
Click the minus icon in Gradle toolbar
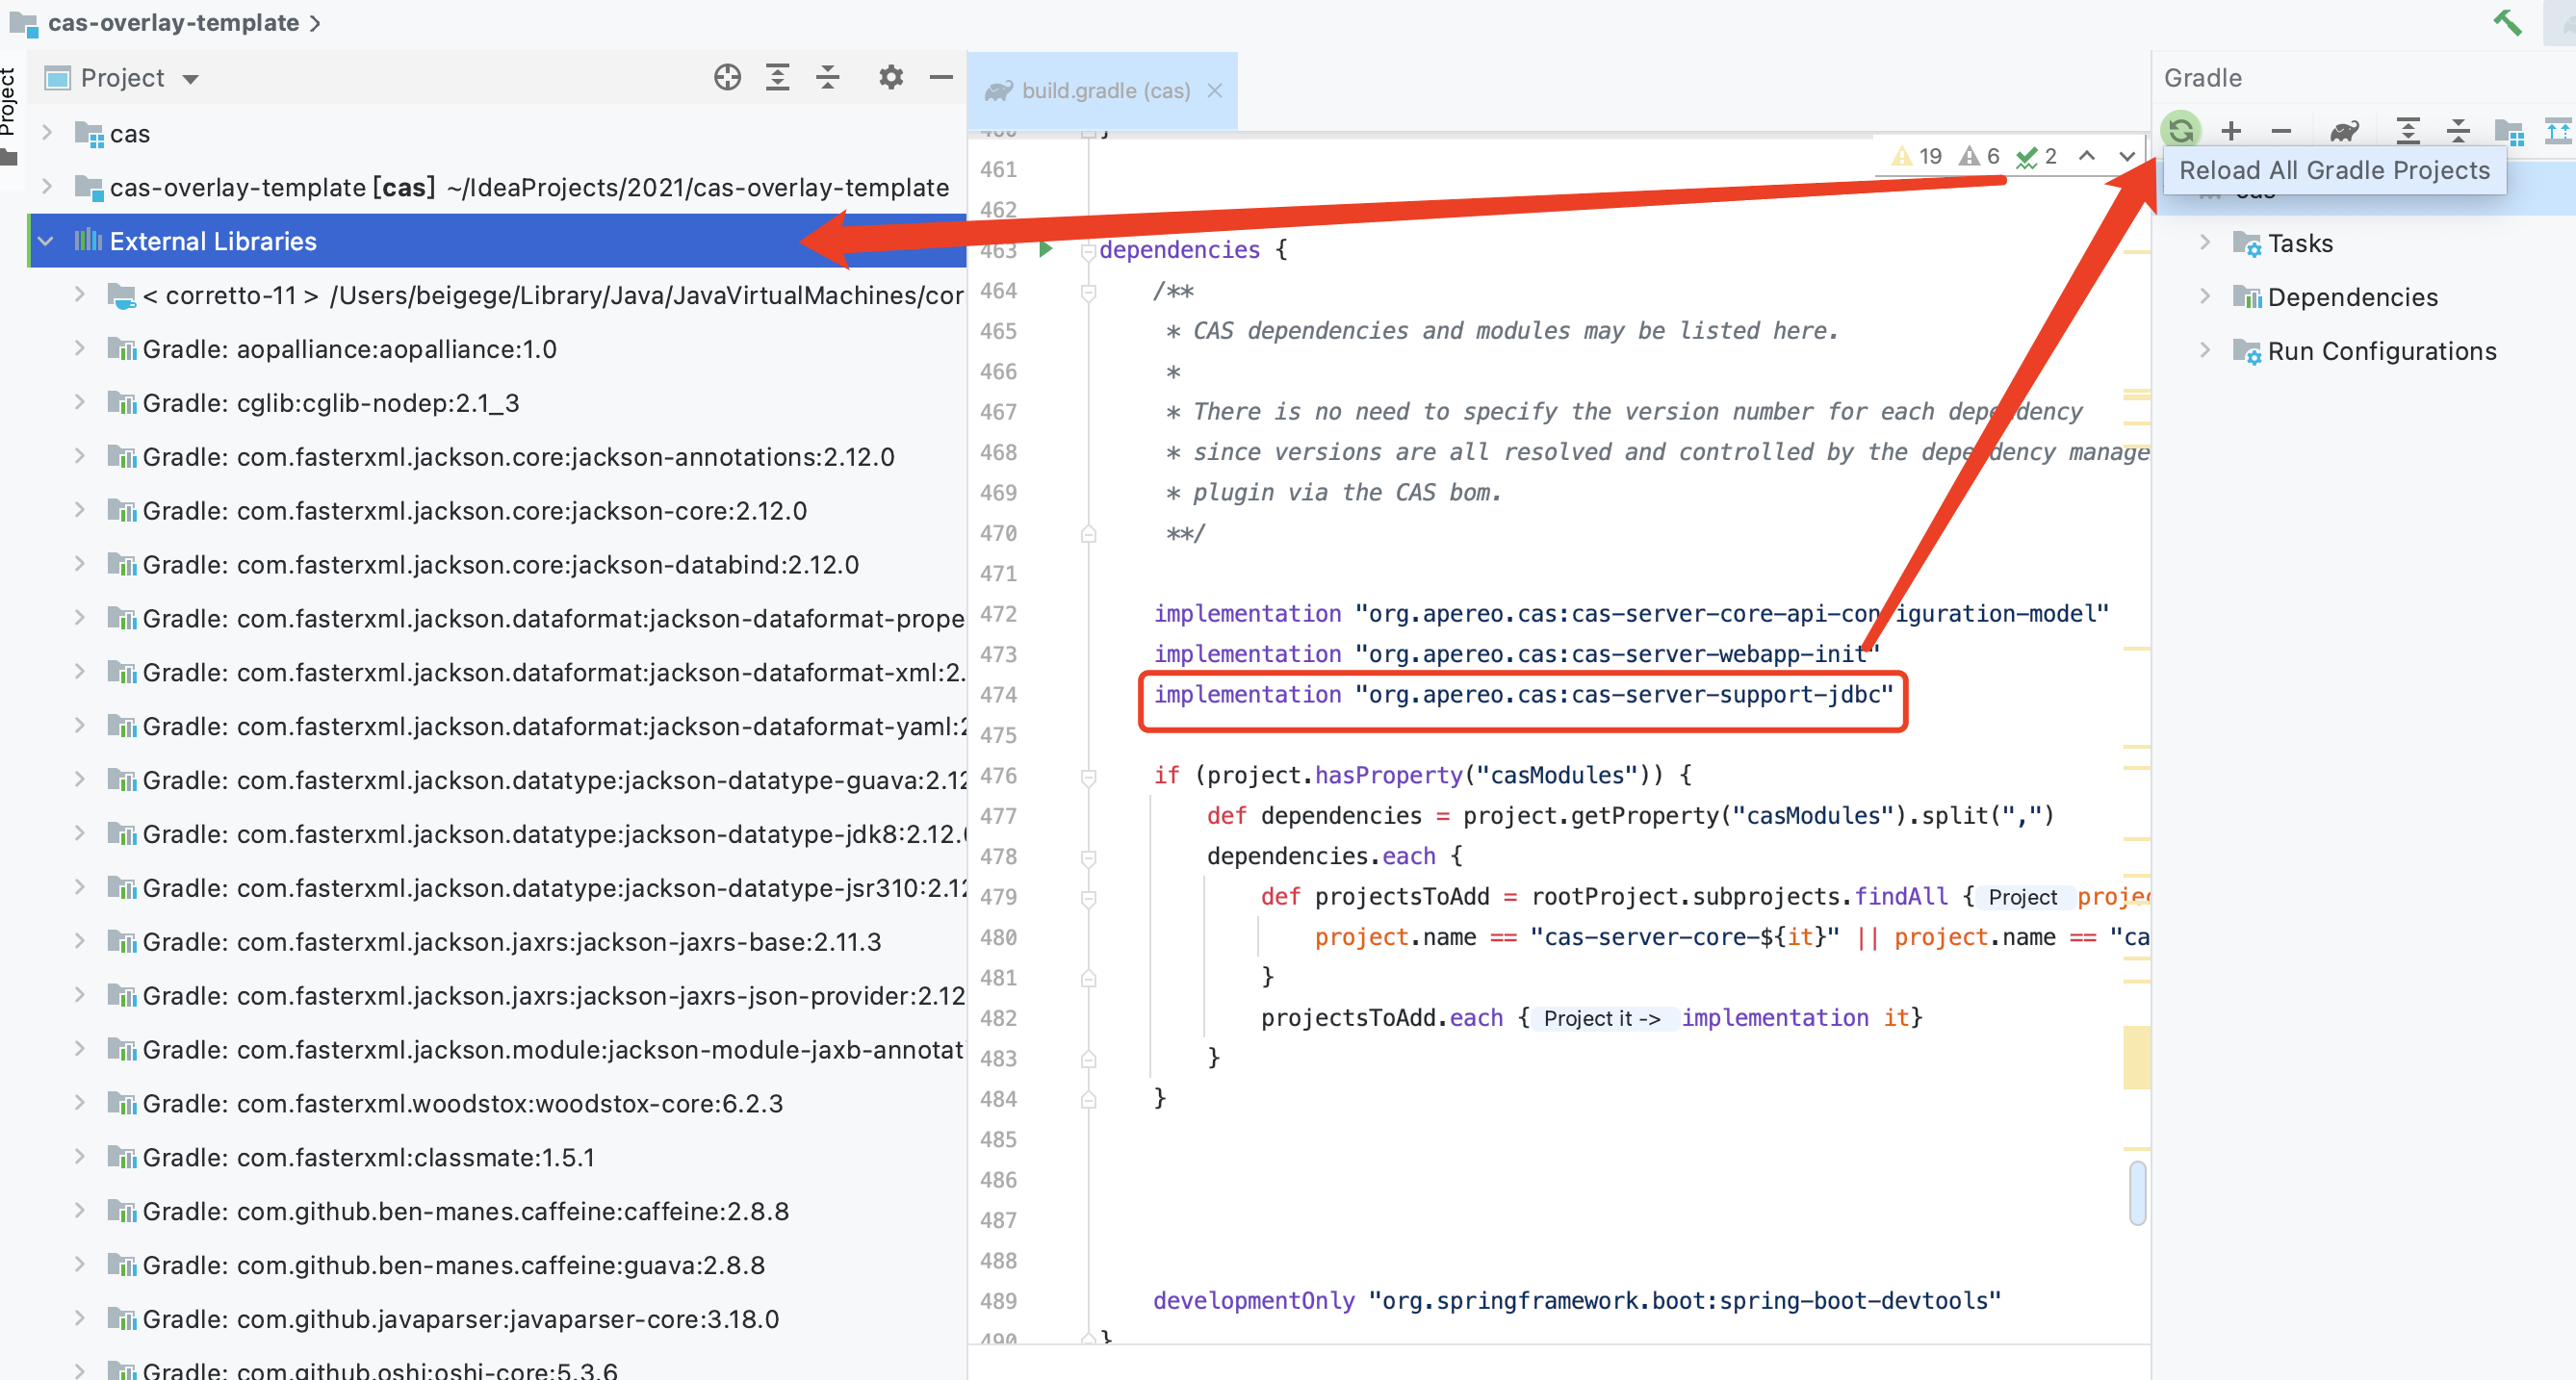(x=2281, y=130)
